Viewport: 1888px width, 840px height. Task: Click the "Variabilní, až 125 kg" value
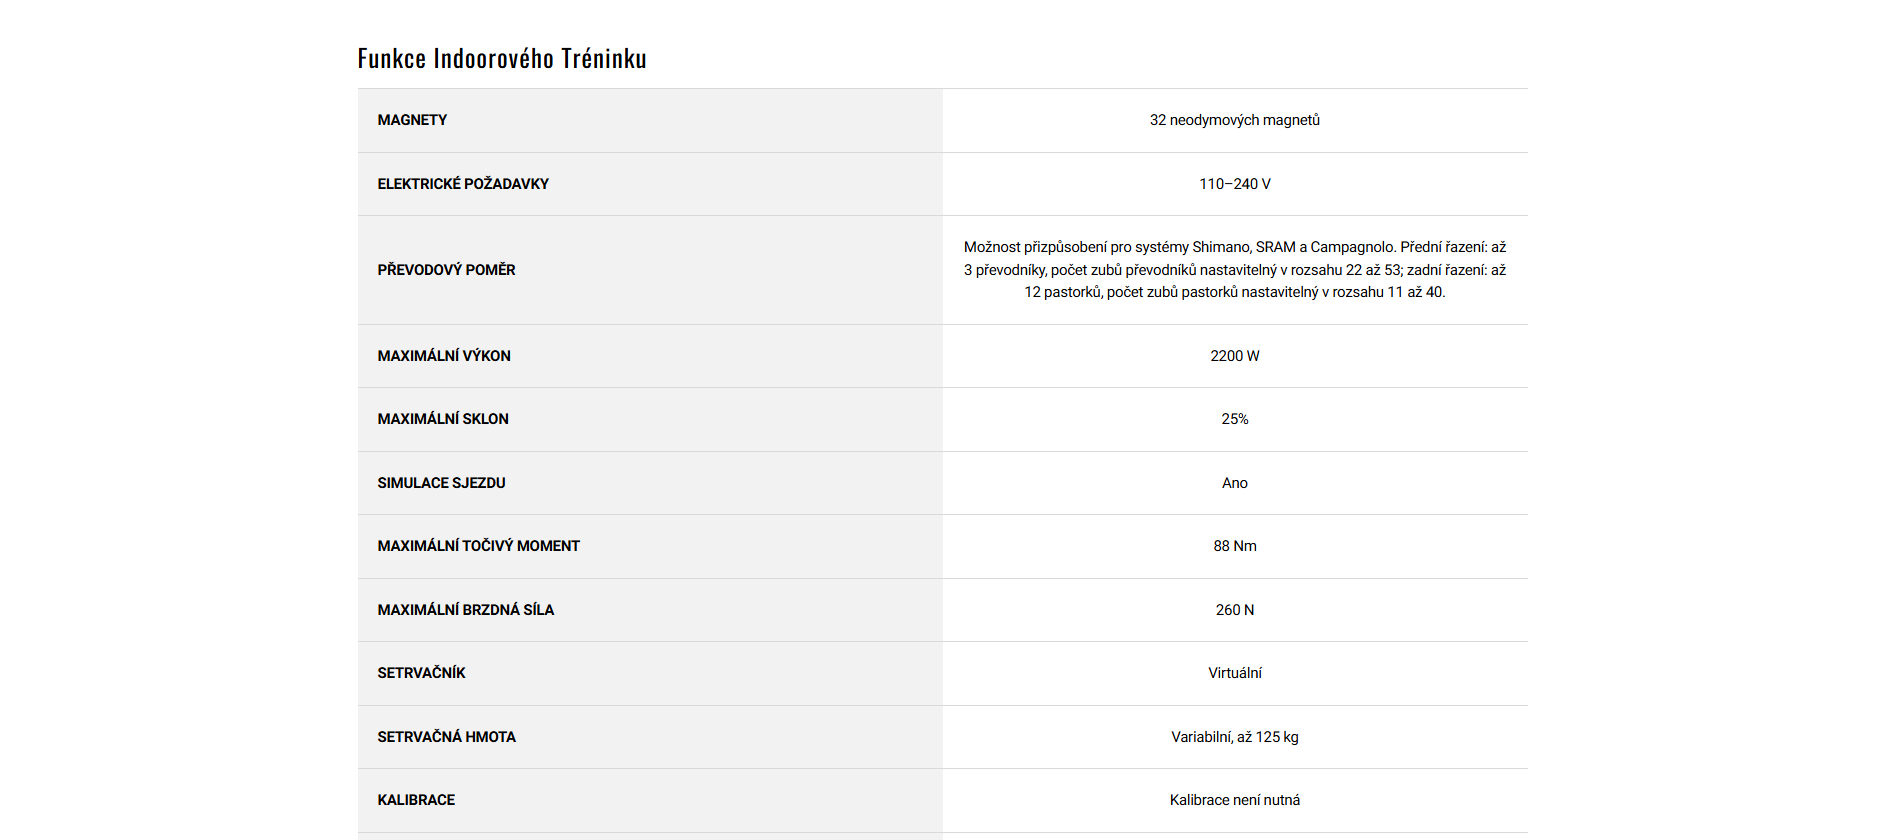tap(1234, 737)
